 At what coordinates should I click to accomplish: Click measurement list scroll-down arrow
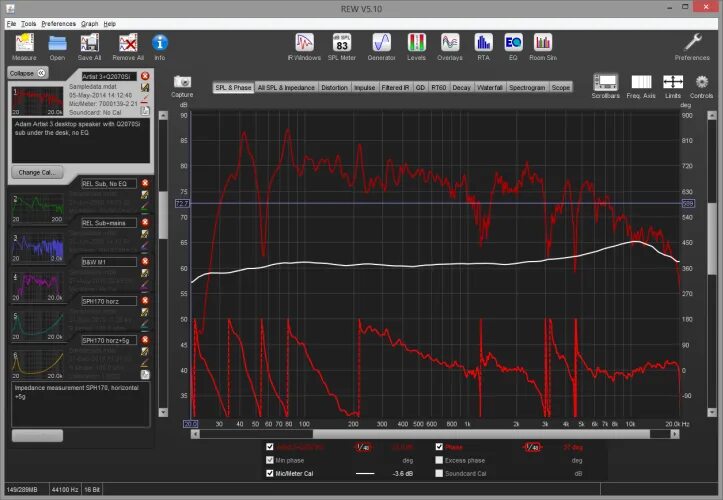[163, 412]
